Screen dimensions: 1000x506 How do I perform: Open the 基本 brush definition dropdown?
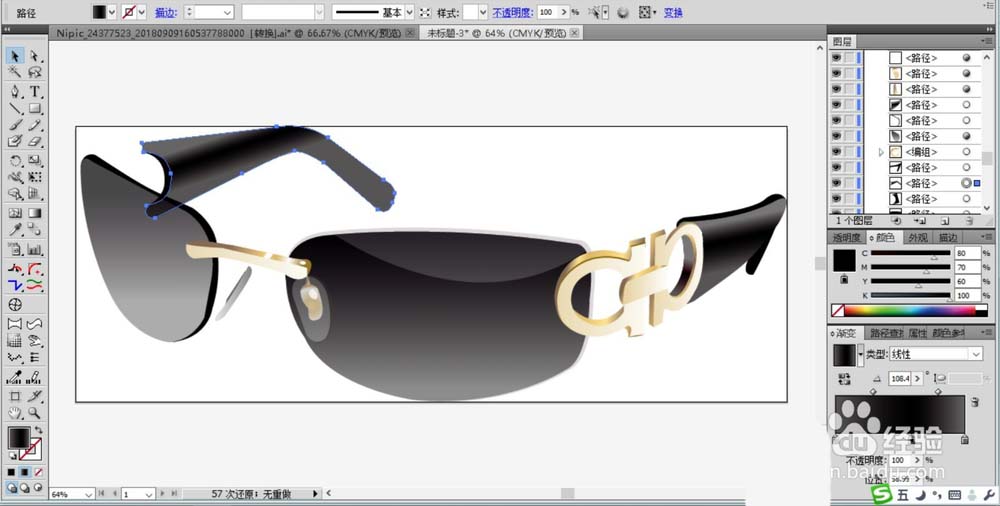click(x=409, y=12)
